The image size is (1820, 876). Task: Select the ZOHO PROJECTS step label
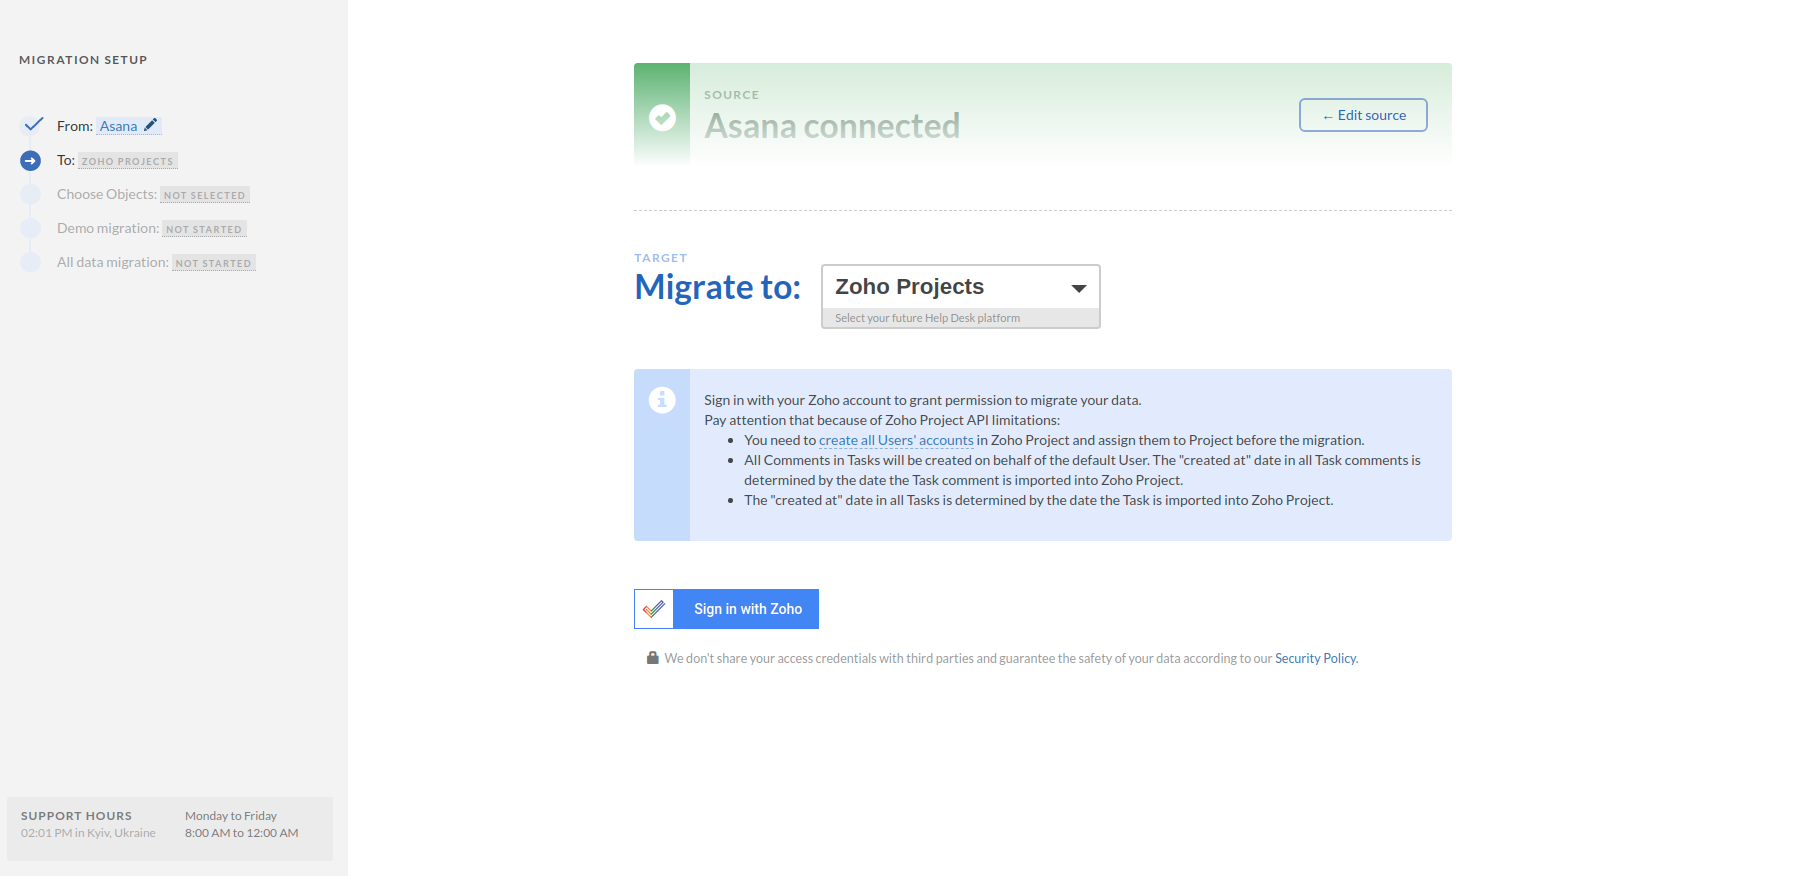point(127,161)
